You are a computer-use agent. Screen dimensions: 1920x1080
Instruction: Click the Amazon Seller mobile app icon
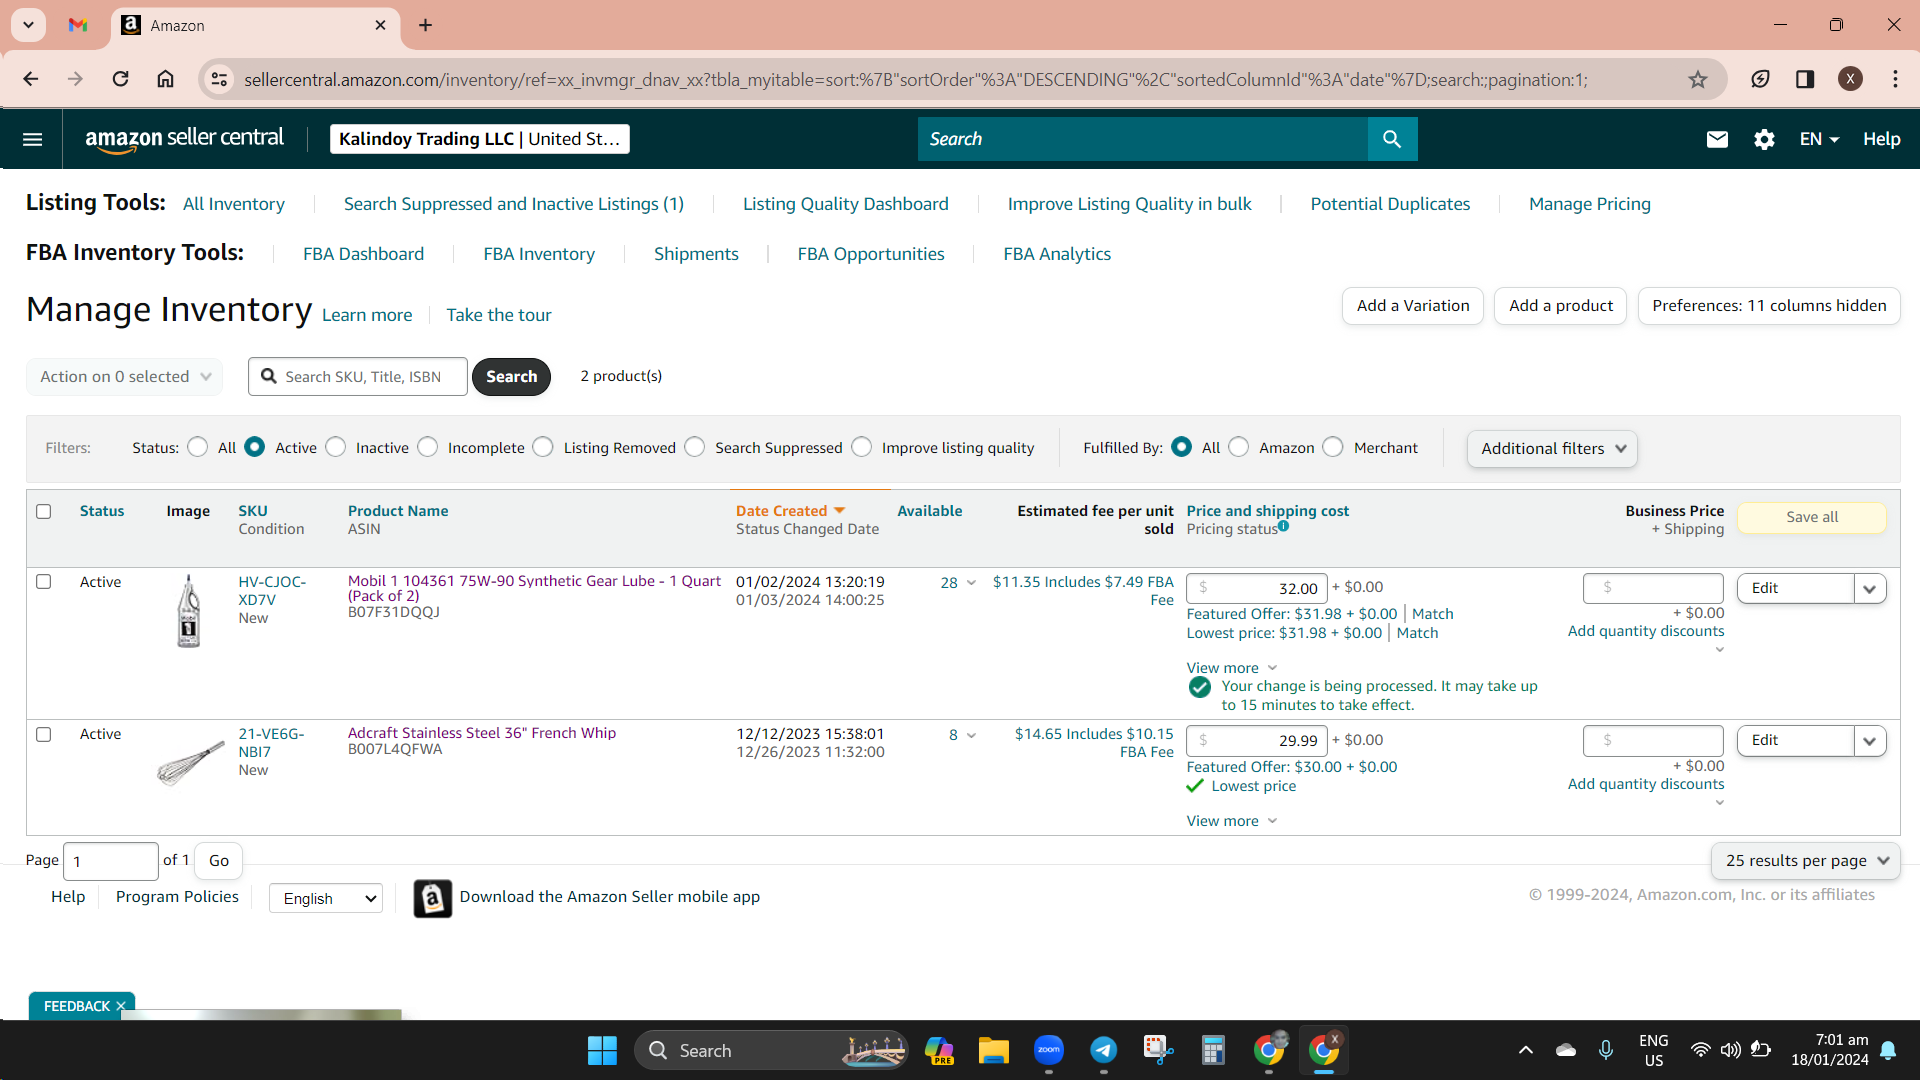click(432, 898)
